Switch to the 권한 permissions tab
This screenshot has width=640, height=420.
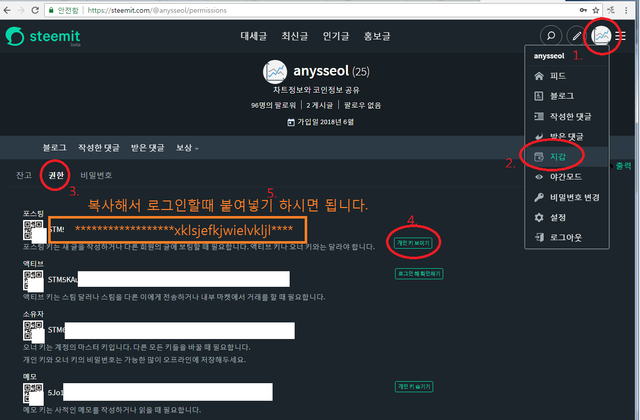[56, 175]
